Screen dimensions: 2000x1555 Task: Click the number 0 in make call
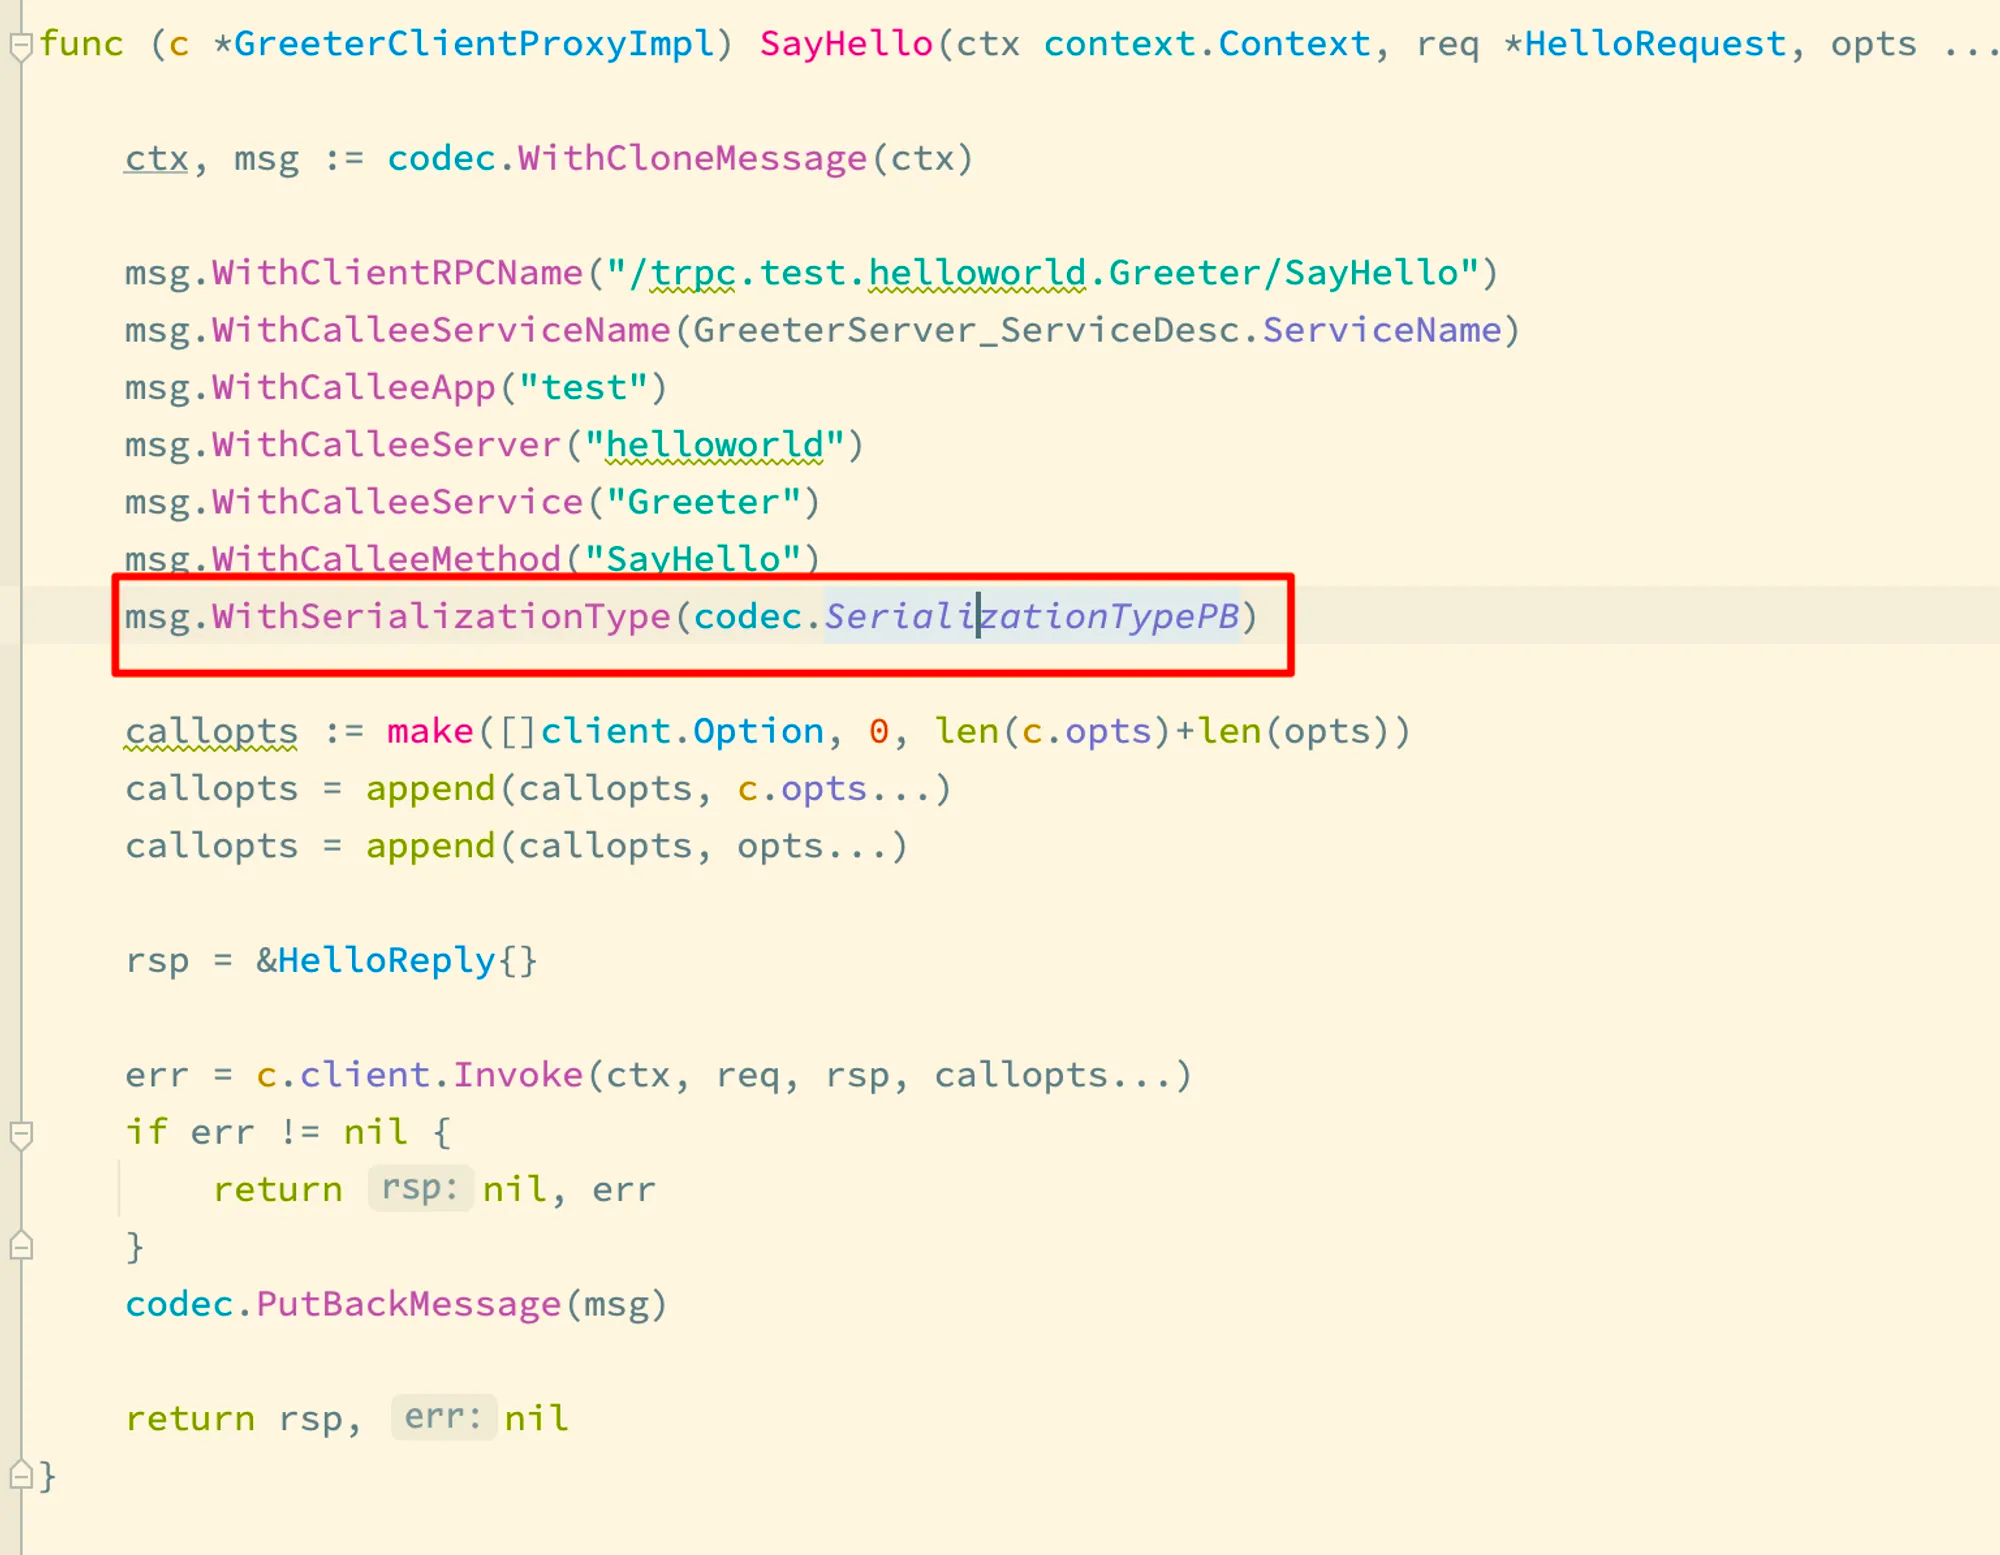pos(878,731)
